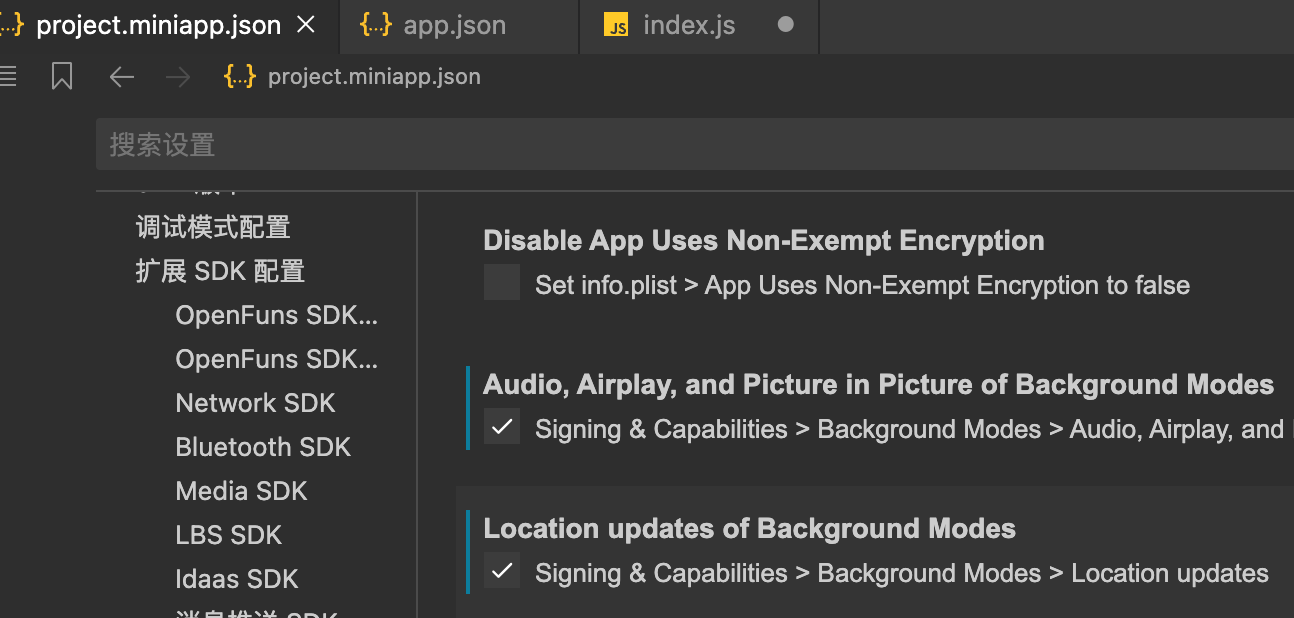Go to LBS SDK settings
1294x618 pixels.
tap(229, 535)
